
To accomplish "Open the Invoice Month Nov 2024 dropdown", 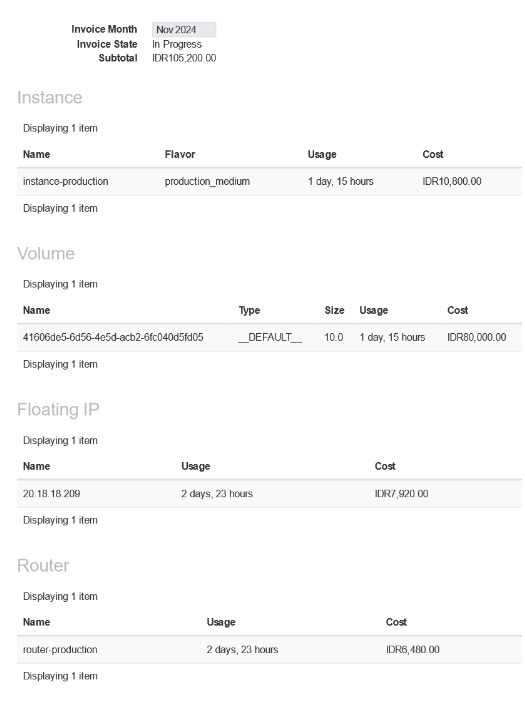I will pyautogui.click(x=184, y=30).
